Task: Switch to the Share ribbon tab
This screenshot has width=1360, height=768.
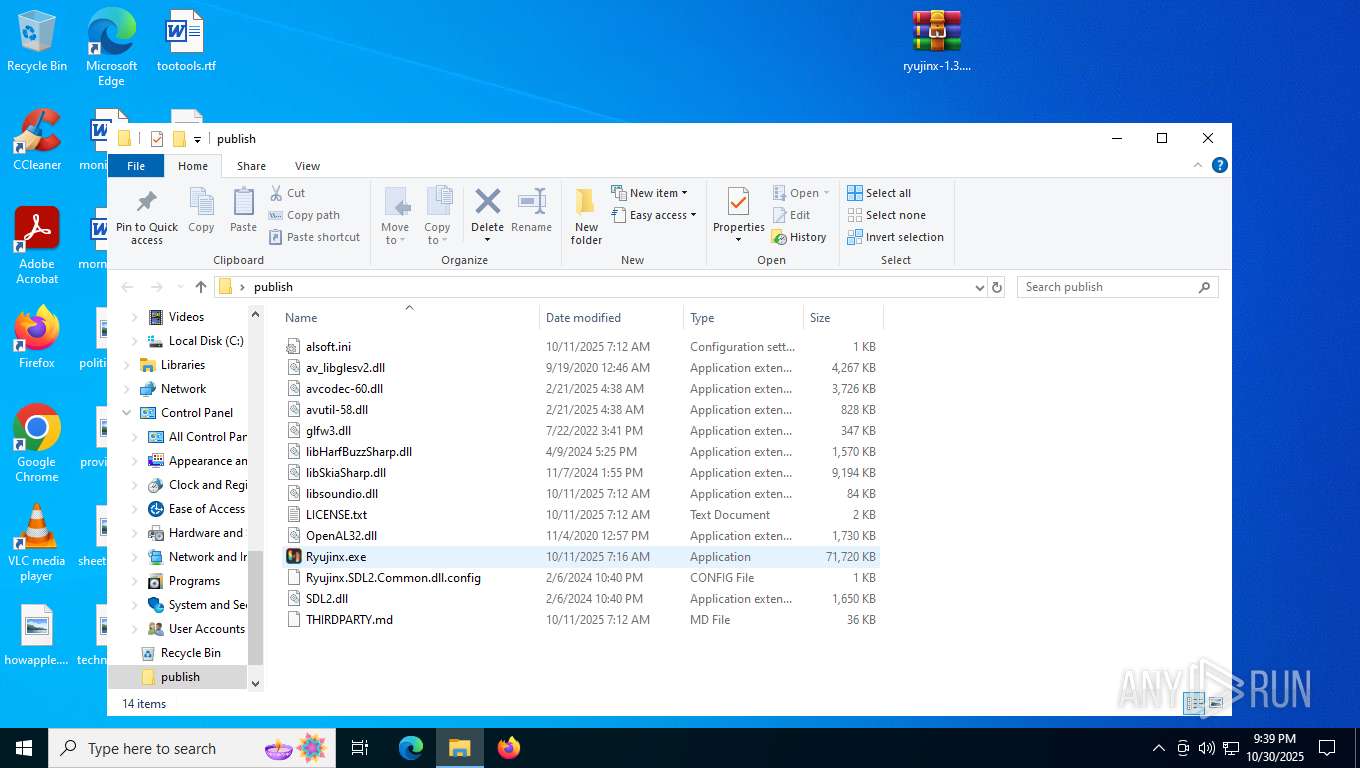Action: tap(251, 166)
